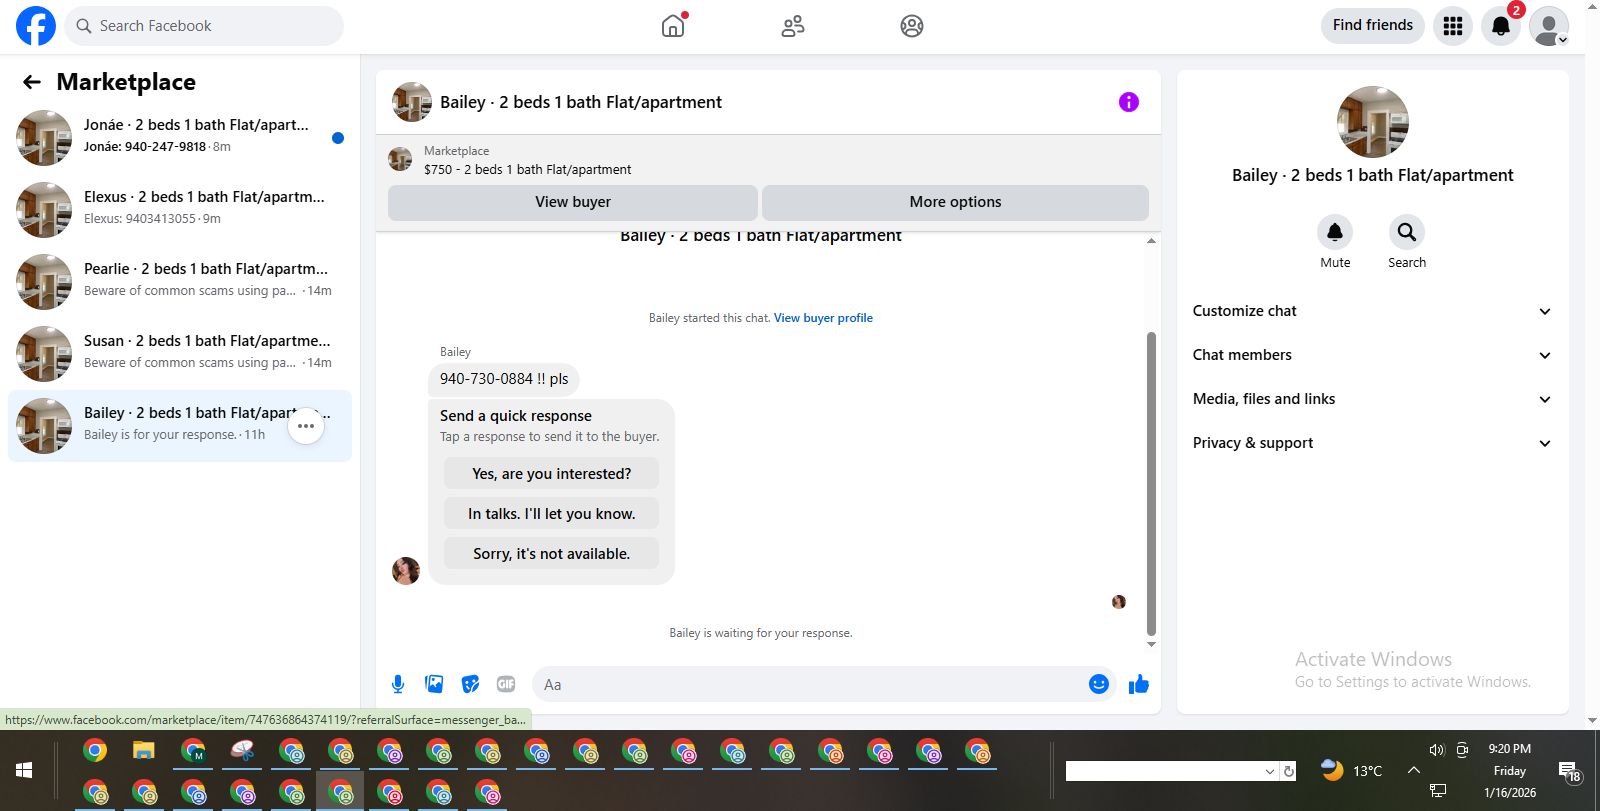Click the Search Facebook input field
The height and width of the screenshot is (811, 1600).
tap(204, 26)
